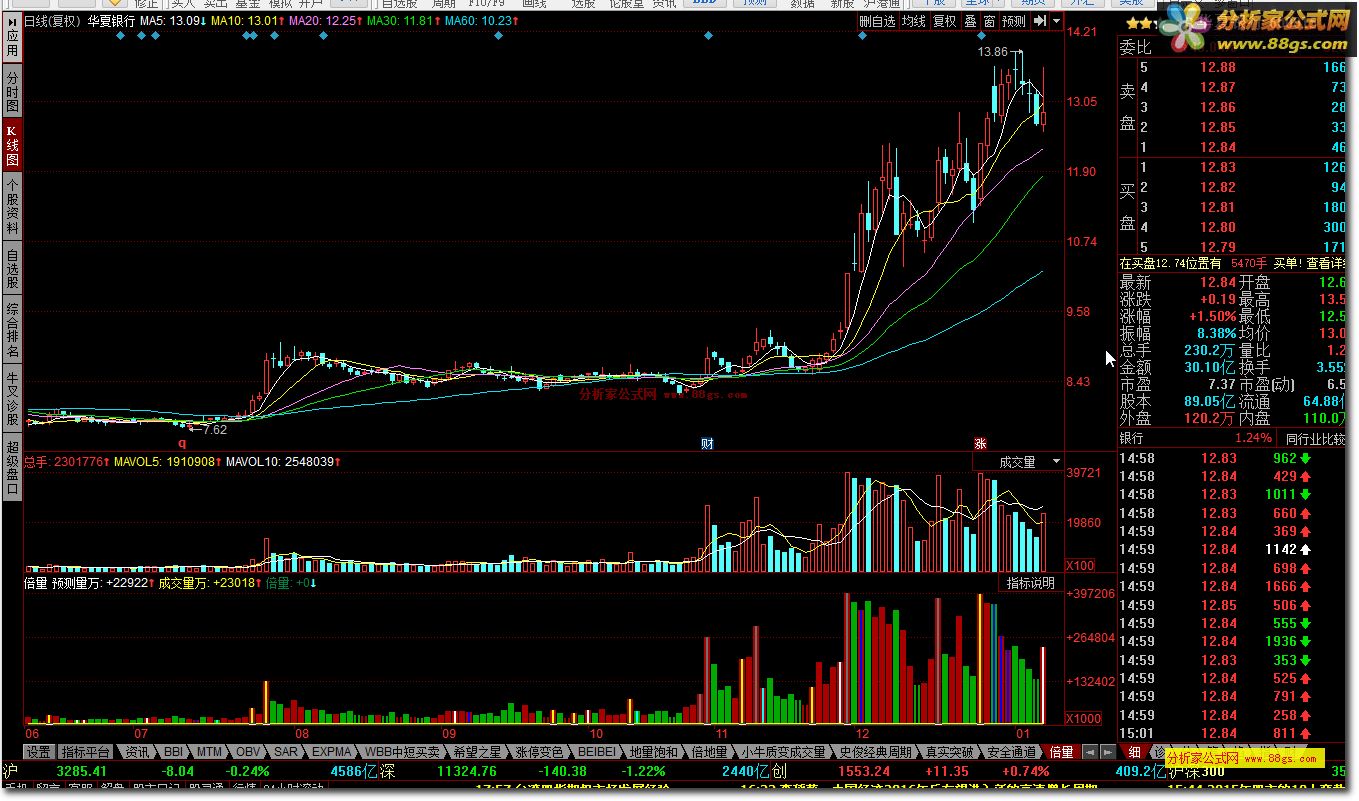The height and width of the screenshot is (801, 1359).
Task: Select the K线图 sidebar tab
Action: coord(12,147)
